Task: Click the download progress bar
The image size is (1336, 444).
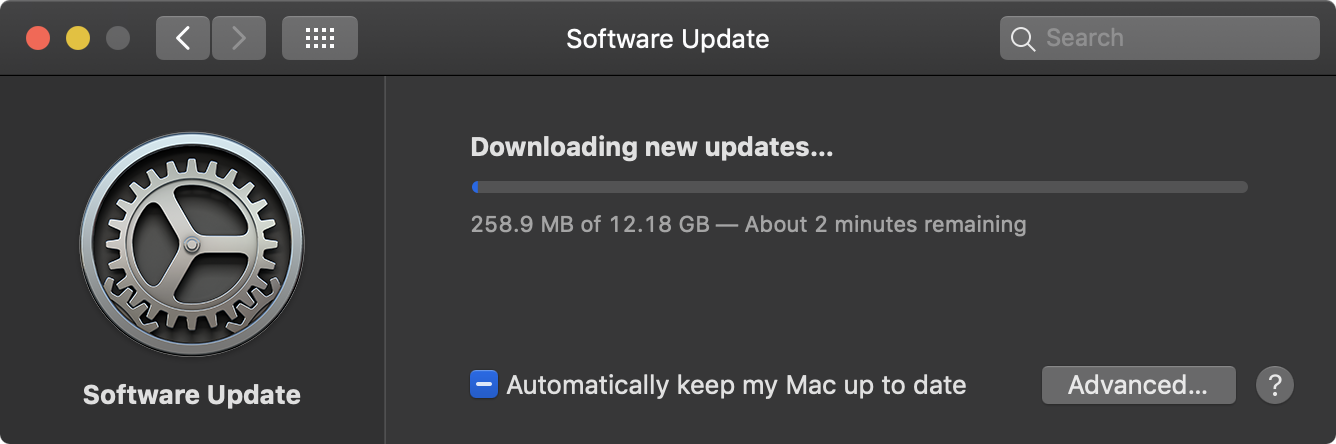Action: click(x=859, y=187)
